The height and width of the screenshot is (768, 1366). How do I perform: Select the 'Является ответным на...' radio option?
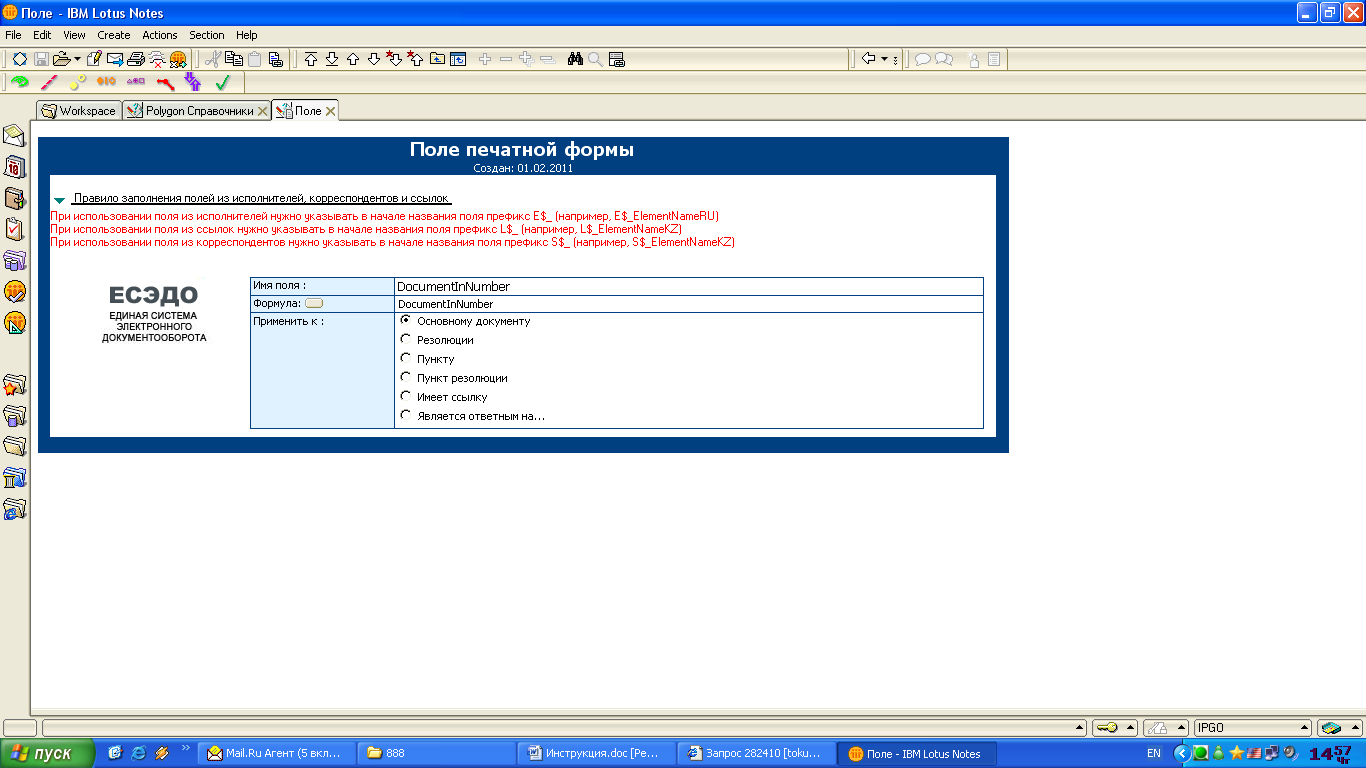(405, 415)
